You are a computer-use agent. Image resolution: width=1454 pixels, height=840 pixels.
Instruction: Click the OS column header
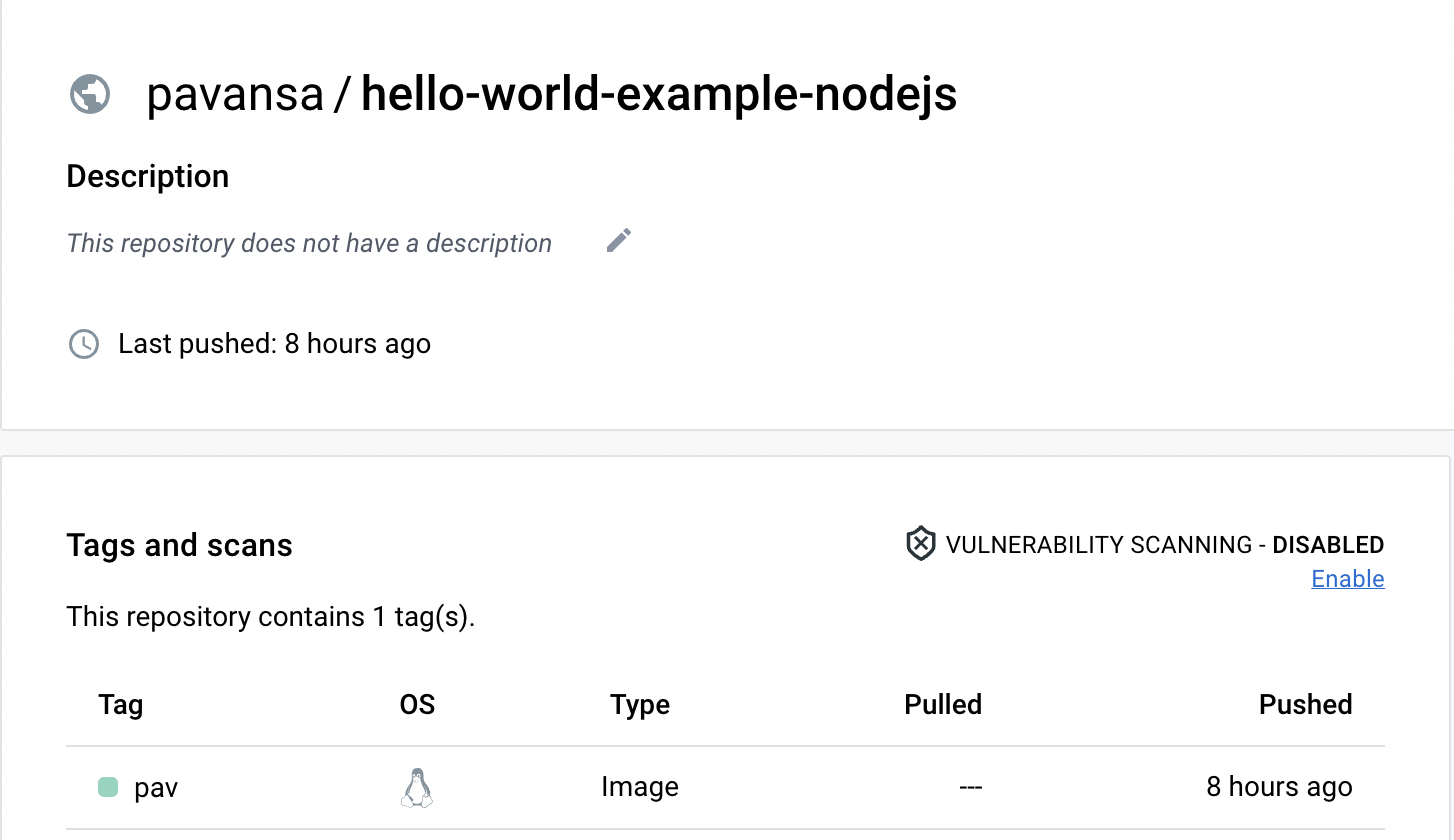click(x=417, y=704)
